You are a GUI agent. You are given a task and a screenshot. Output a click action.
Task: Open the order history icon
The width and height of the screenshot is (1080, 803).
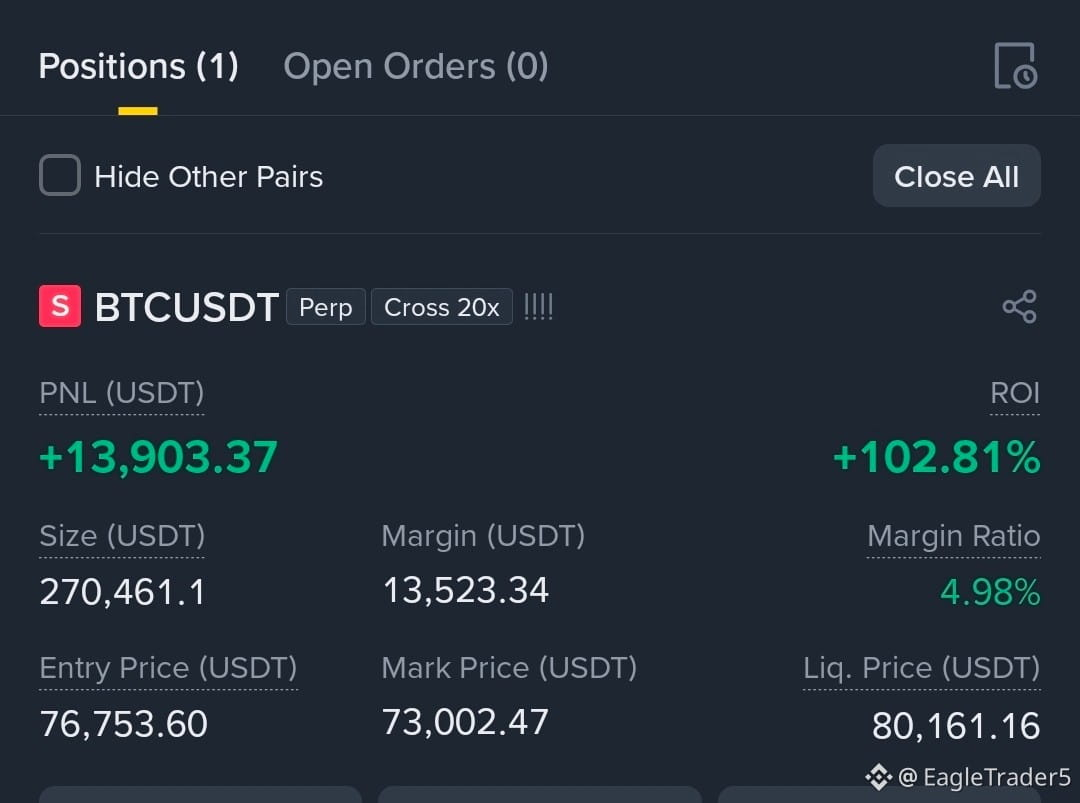(1016, 66)
